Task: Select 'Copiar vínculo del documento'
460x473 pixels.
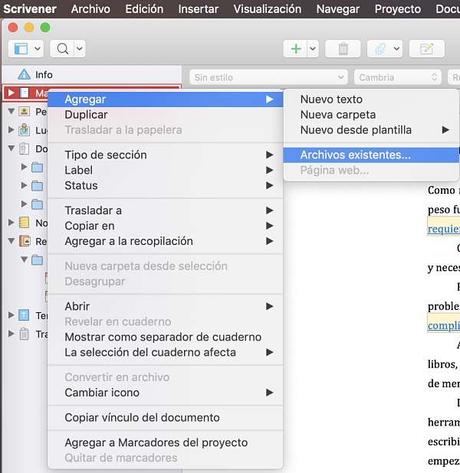Action: pos(166,418)
